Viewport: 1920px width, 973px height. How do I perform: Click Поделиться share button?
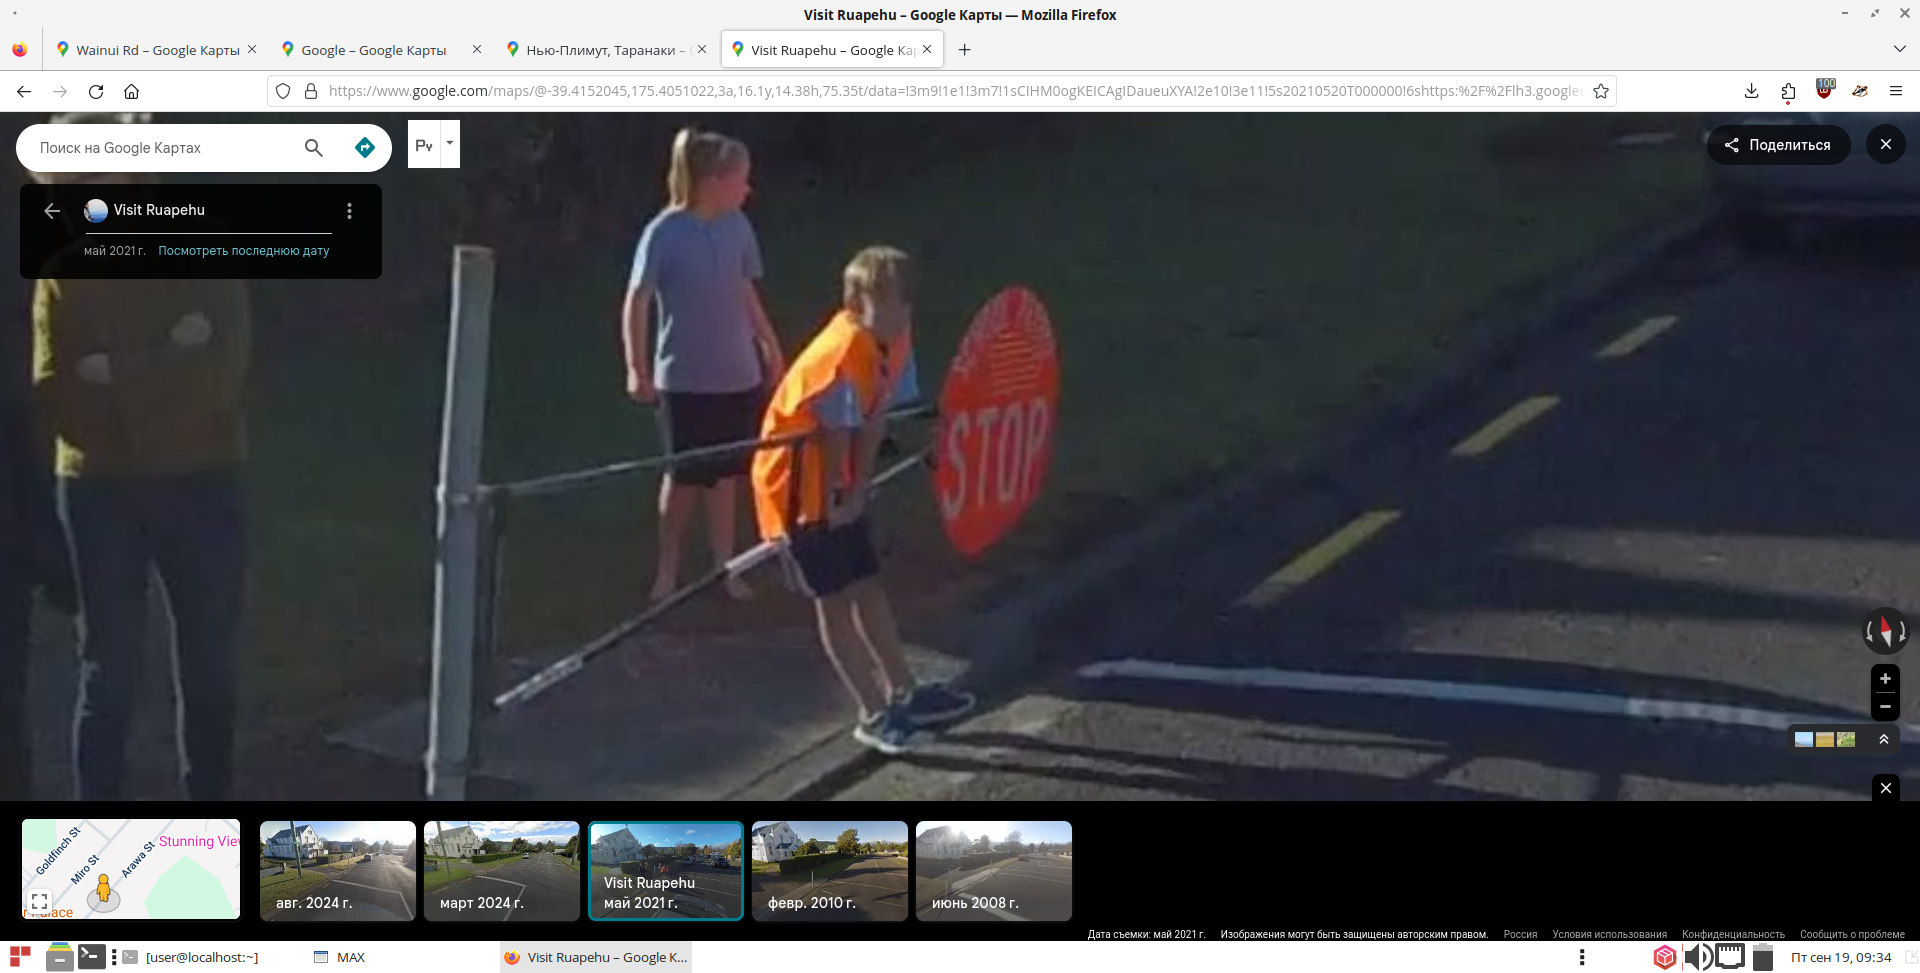click(1778, 145)
